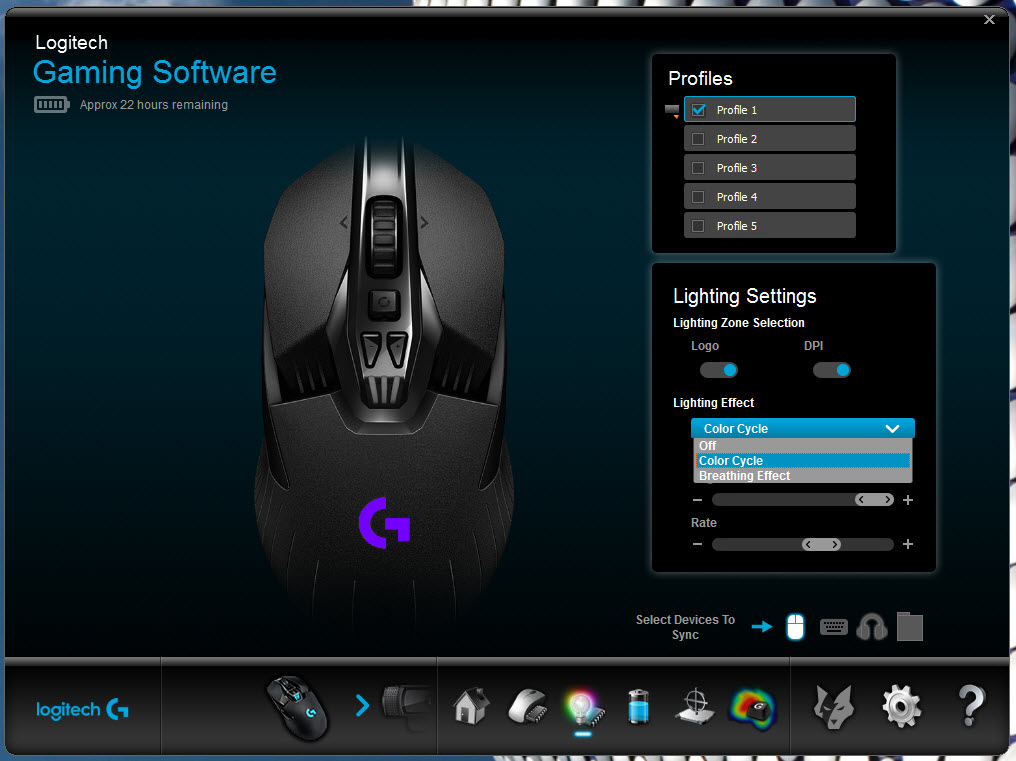Click the profile storage icon beside Profile 1

click(x=672, y=111)
